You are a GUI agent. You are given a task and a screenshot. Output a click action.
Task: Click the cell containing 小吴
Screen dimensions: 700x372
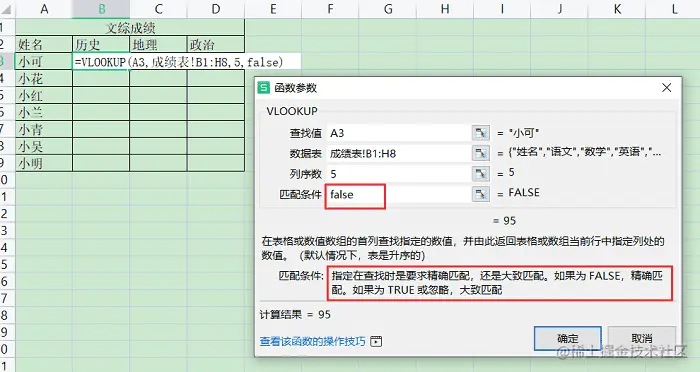tap(44, 146)
